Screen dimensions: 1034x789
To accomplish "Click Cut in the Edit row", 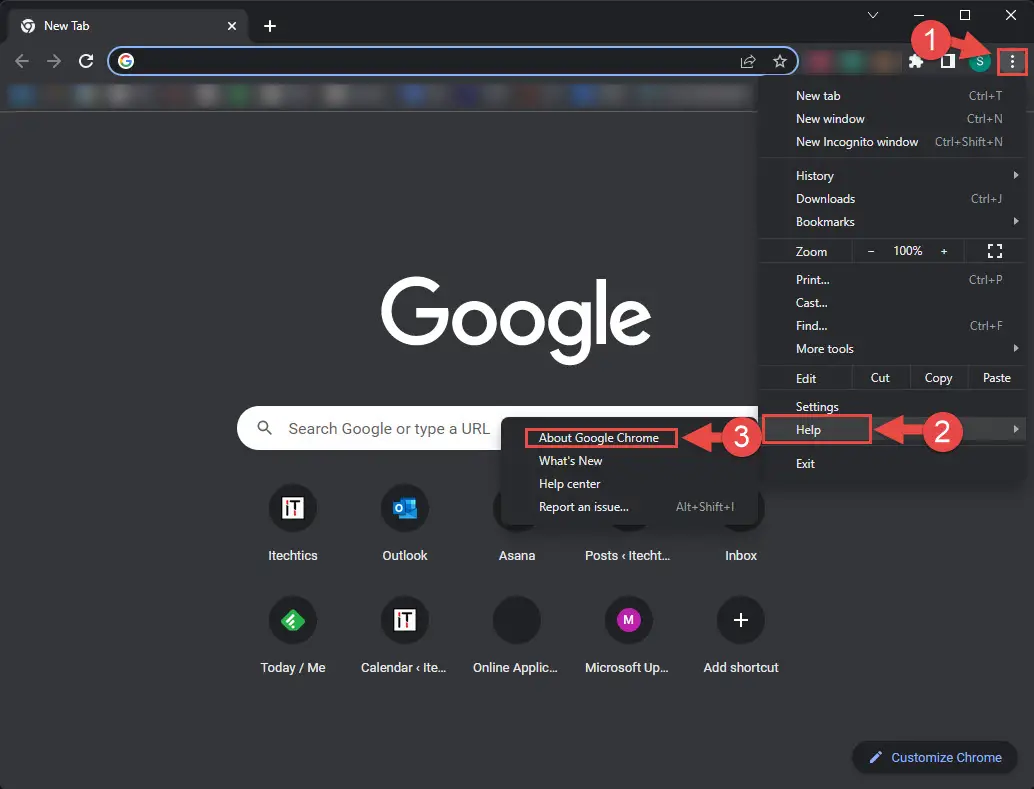I will (880, 378).
